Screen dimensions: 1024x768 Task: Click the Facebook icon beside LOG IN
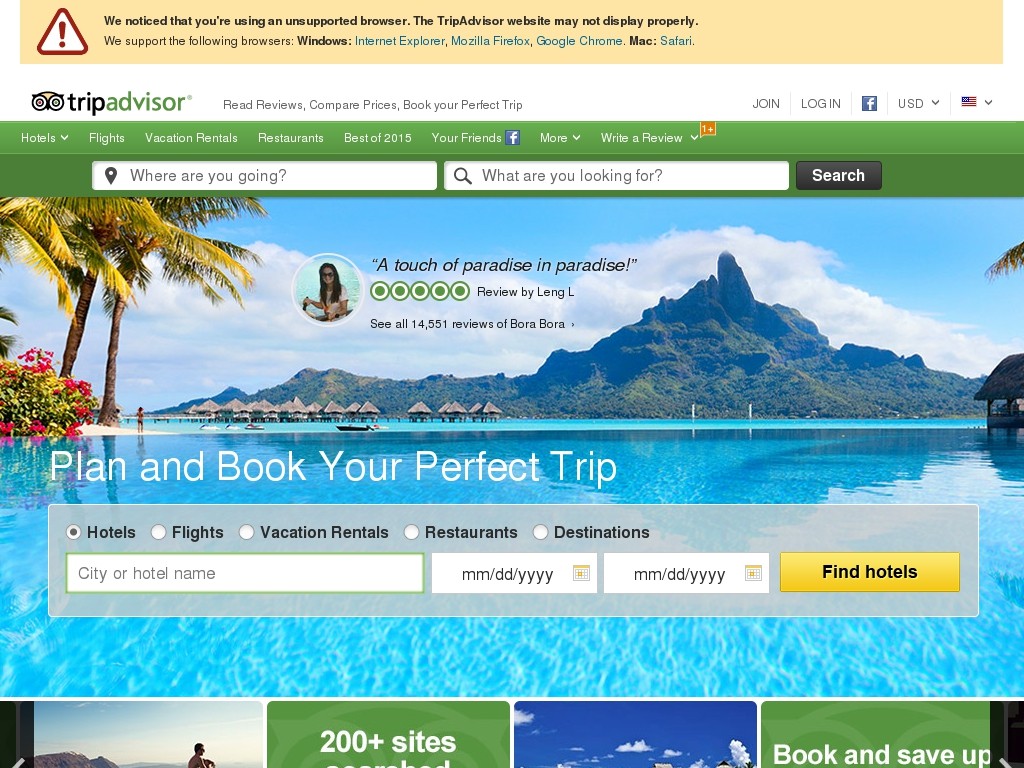[x=869, y=103]
